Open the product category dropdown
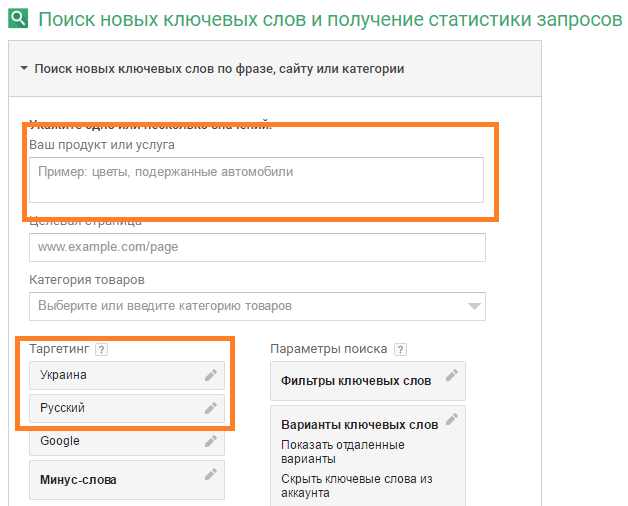The width and height of the screenshot is (628, 506). pos(258,306)
